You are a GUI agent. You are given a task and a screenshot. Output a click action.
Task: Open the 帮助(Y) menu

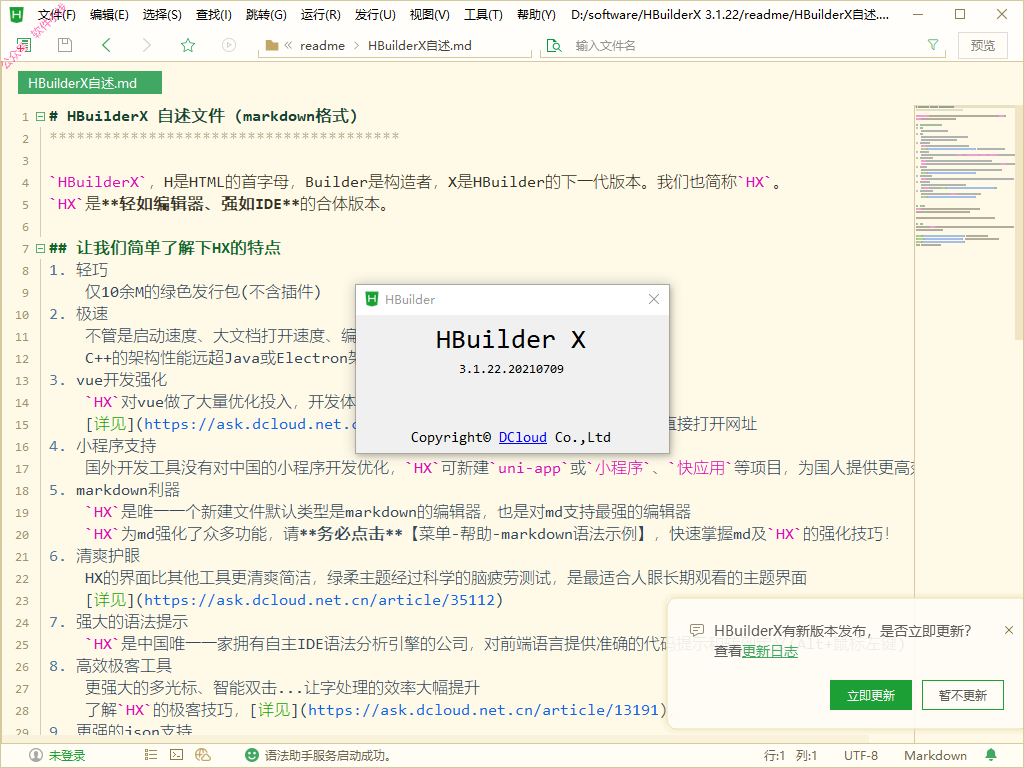pyautogui.click(x=536, y=14)
